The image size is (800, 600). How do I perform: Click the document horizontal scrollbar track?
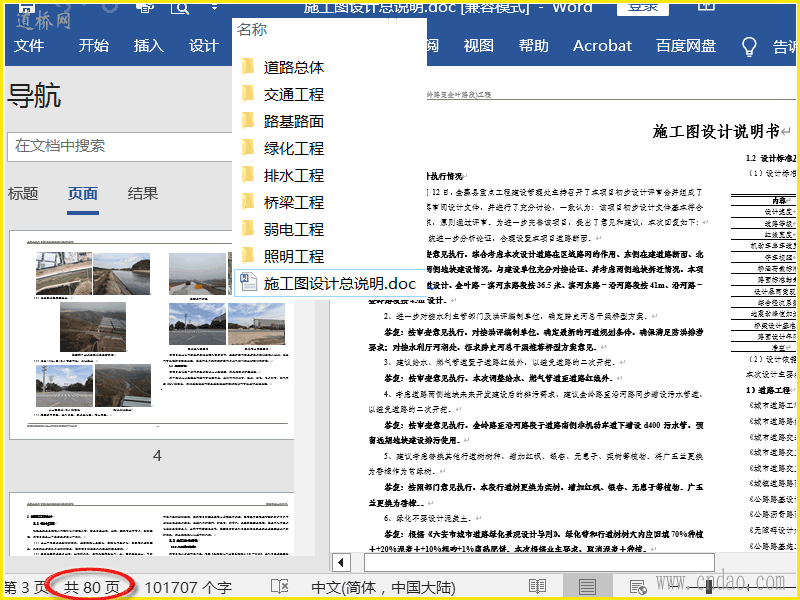click(x=539, y=563)
